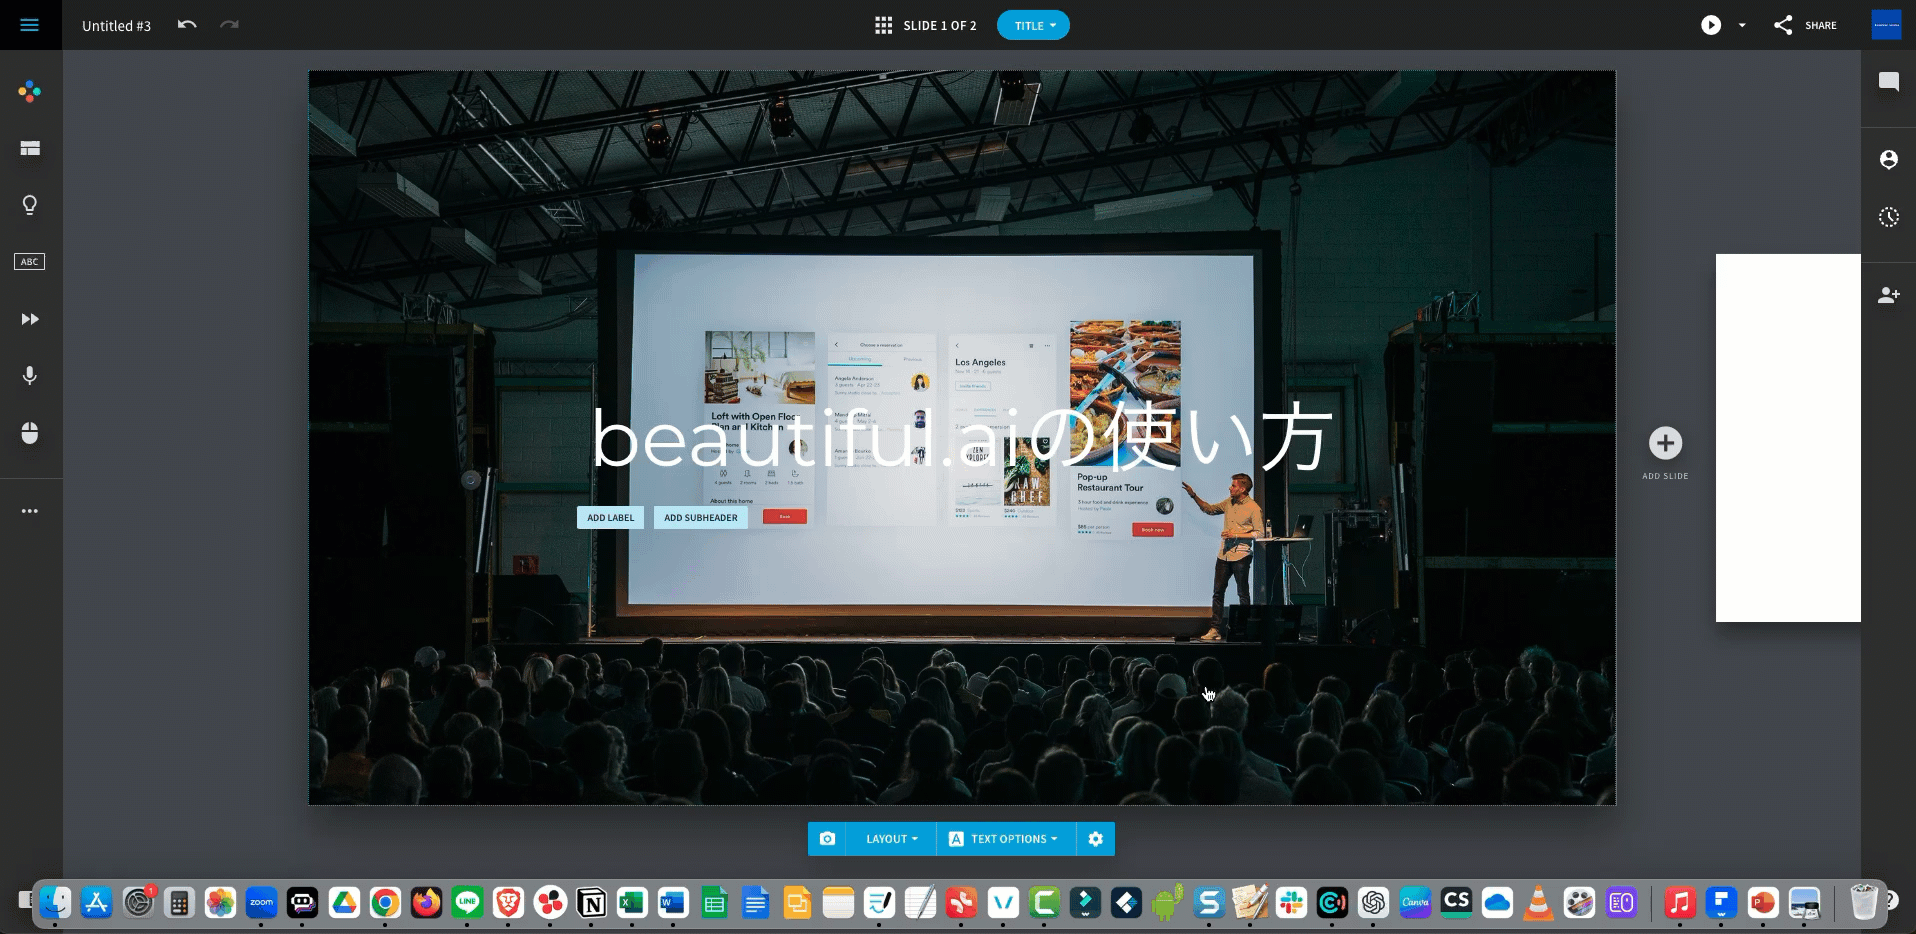Click the Add Slide plus button
The width and height of the screenshot is (1916, 934).
click(1665, 443)
